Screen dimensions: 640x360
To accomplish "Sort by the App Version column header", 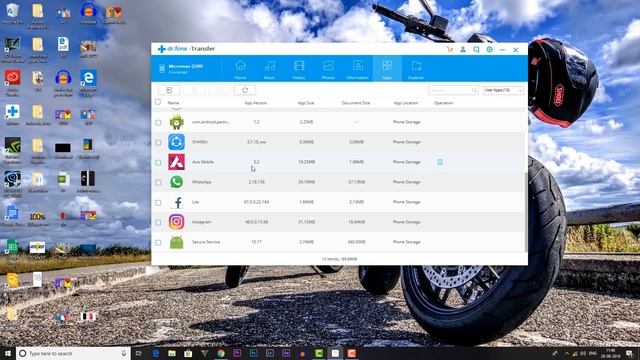I will pos(256,103).
